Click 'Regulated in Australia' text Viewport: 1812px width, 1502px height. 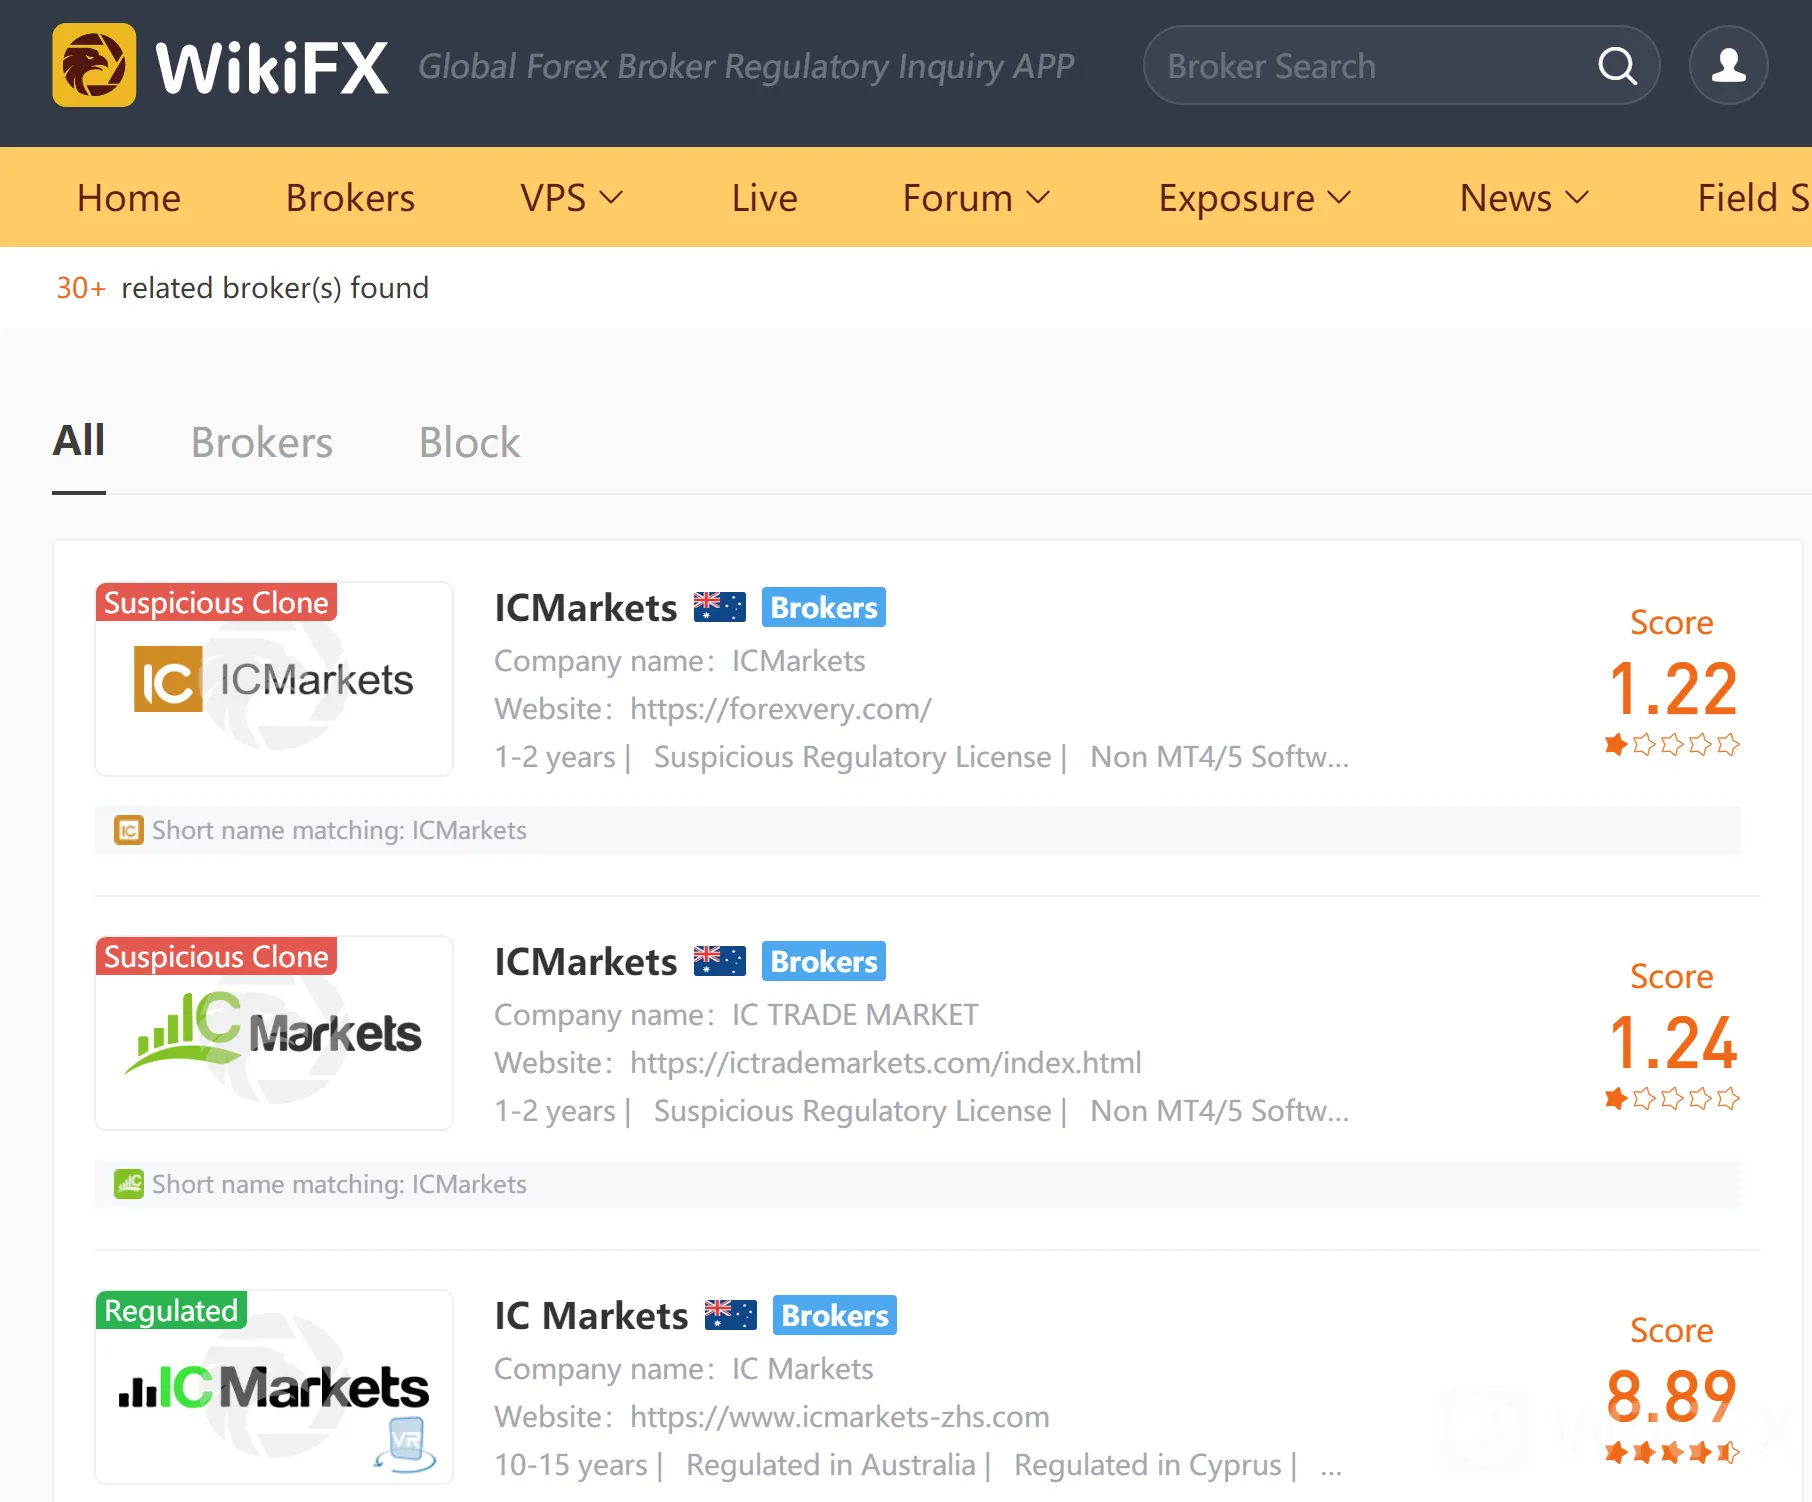coord(831,1465)
